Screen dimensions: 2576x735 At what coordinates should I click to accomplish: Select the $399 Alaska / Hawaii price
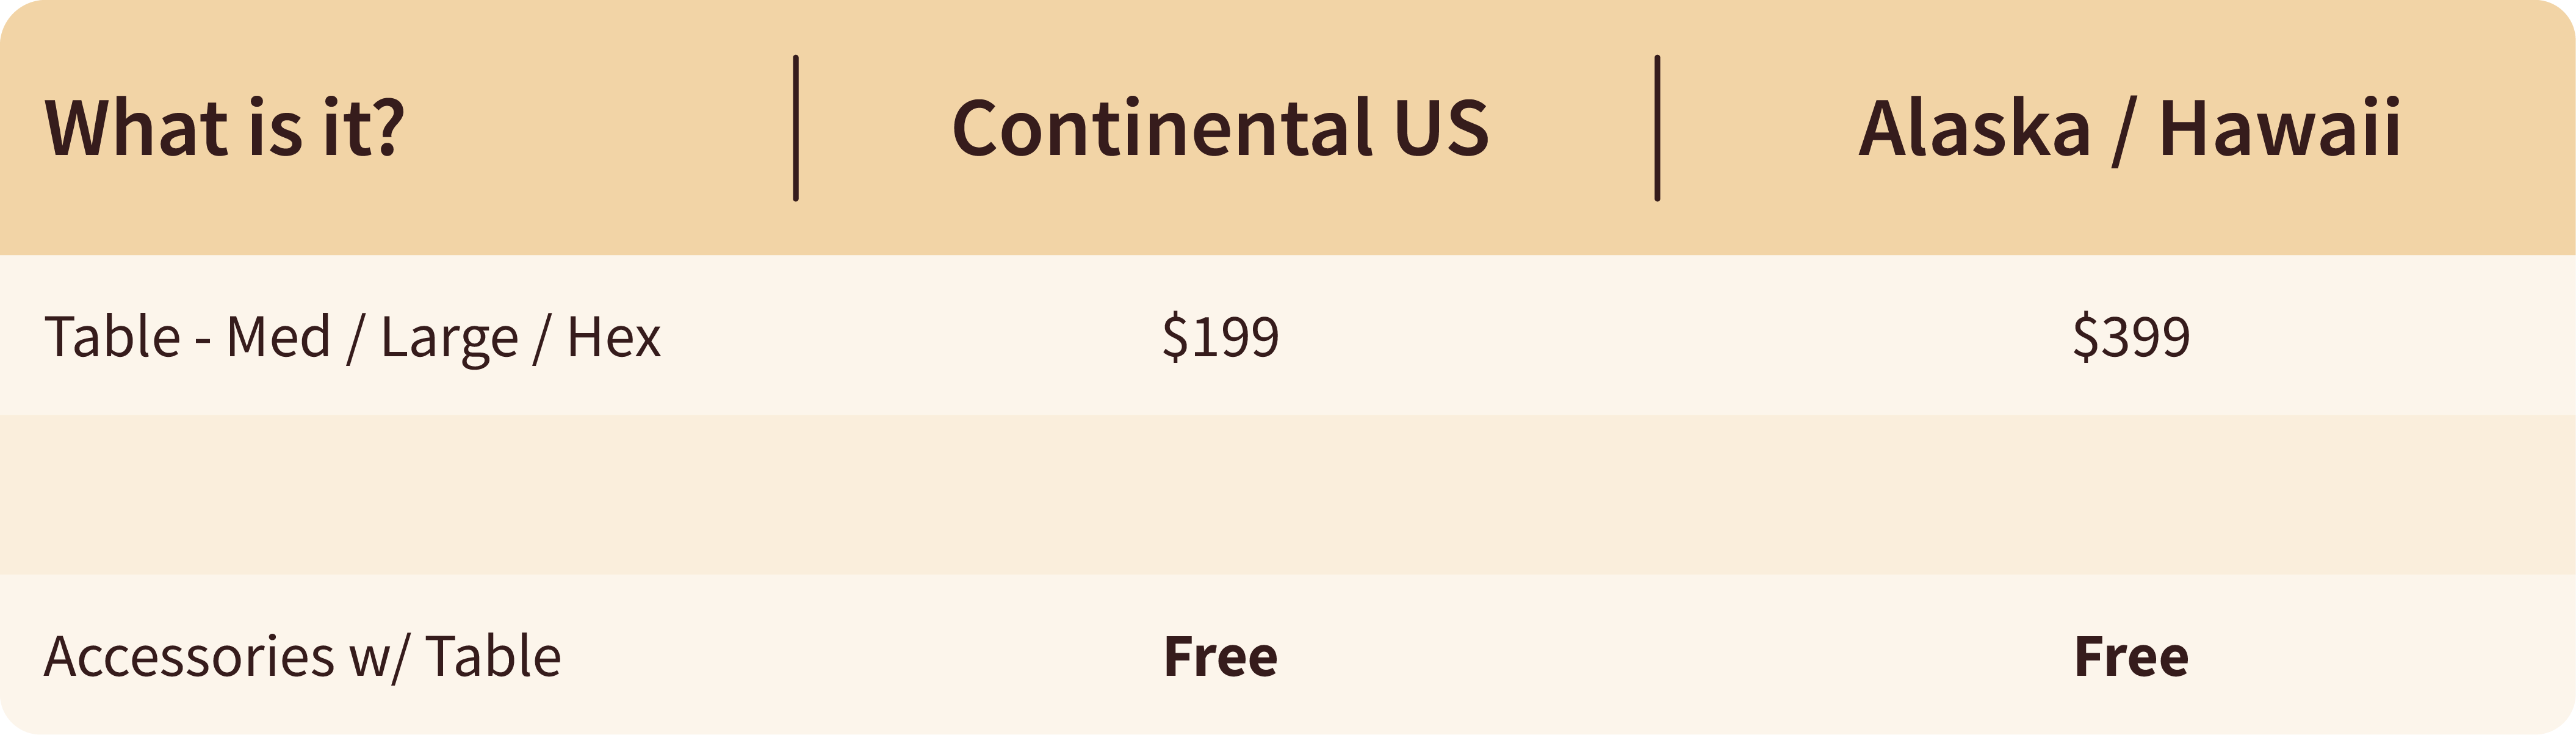(x=2131, y=337)
